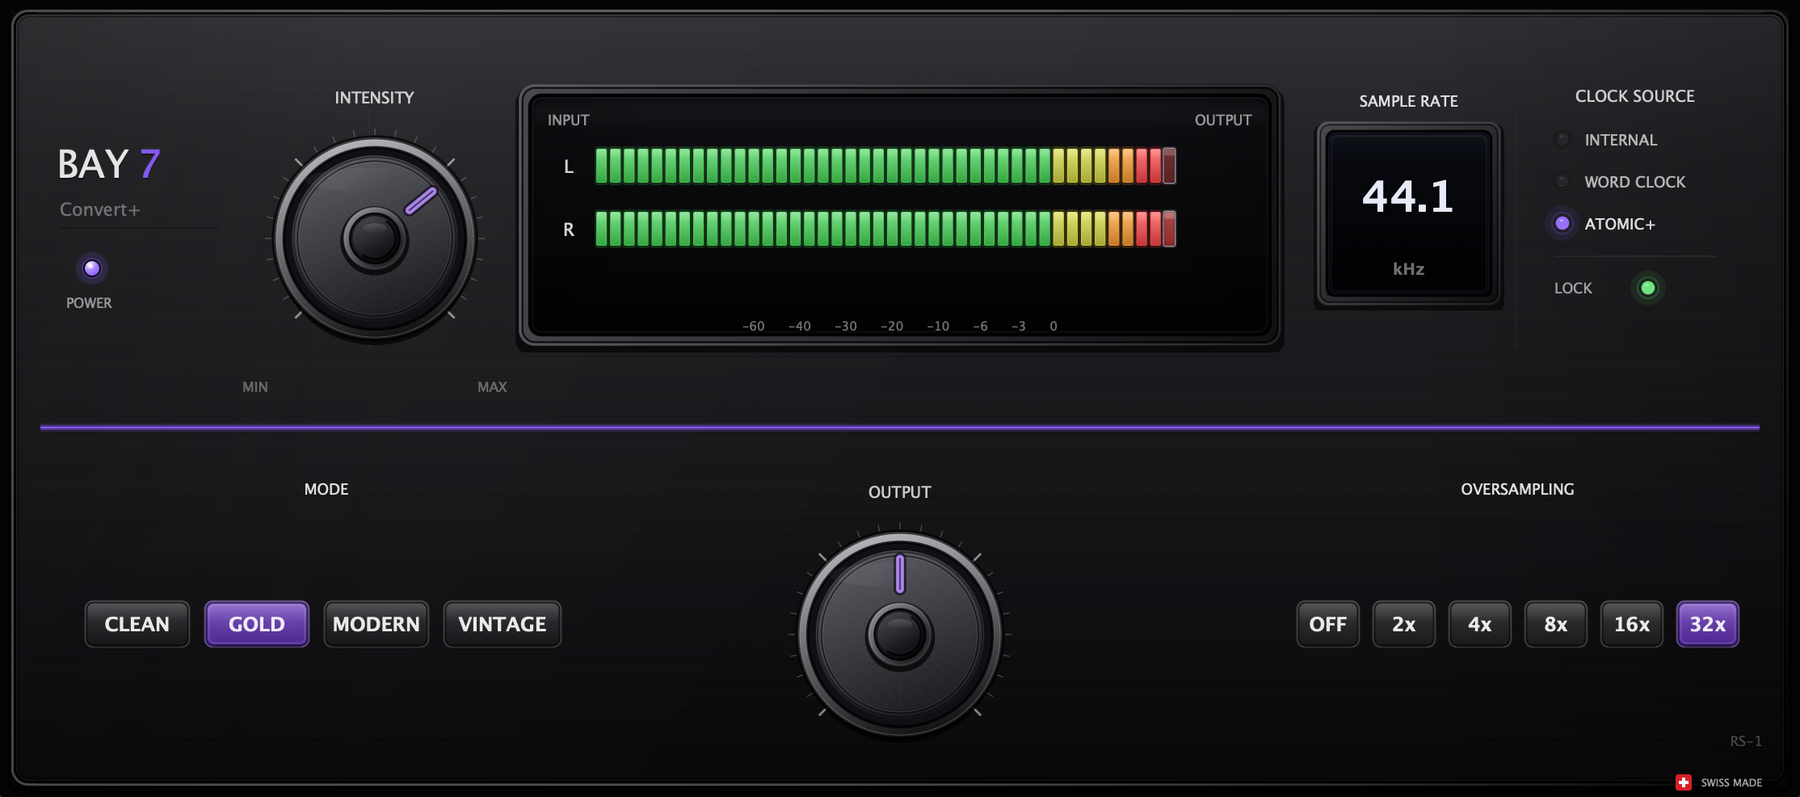This screenshot has height=797, width=1800.
Task: Turn oversampling OFF
Action: tap(1328, 624)
